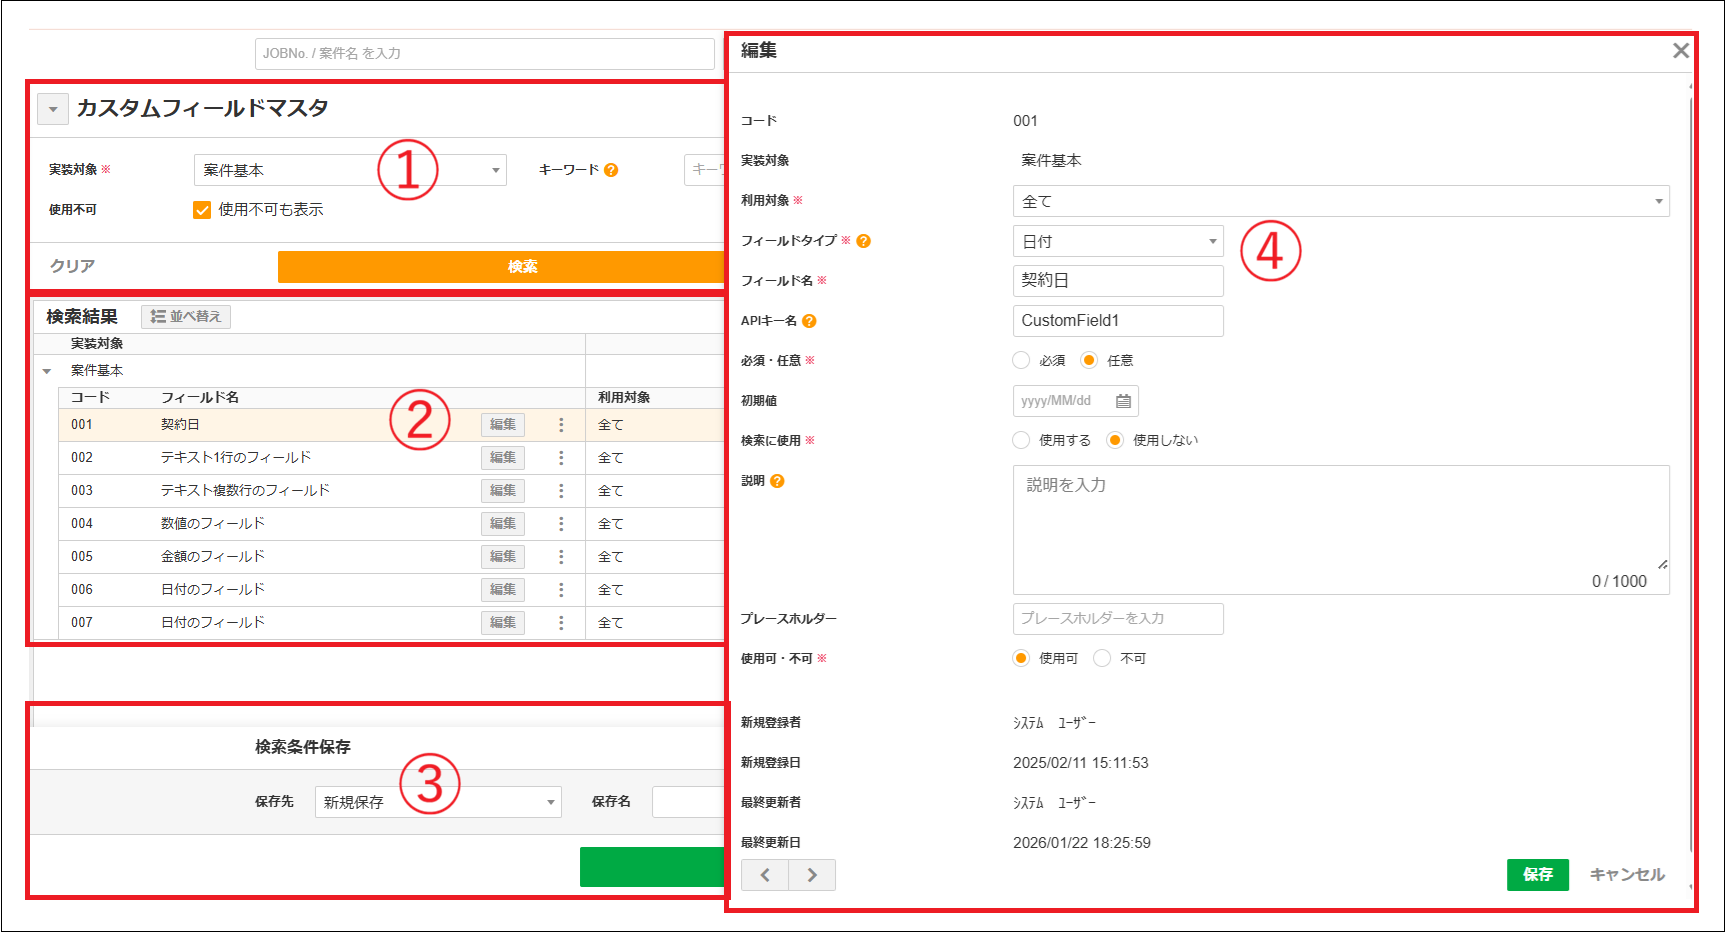
Task: Click the help icon beside APIキー名
Action: pos(809,321)
